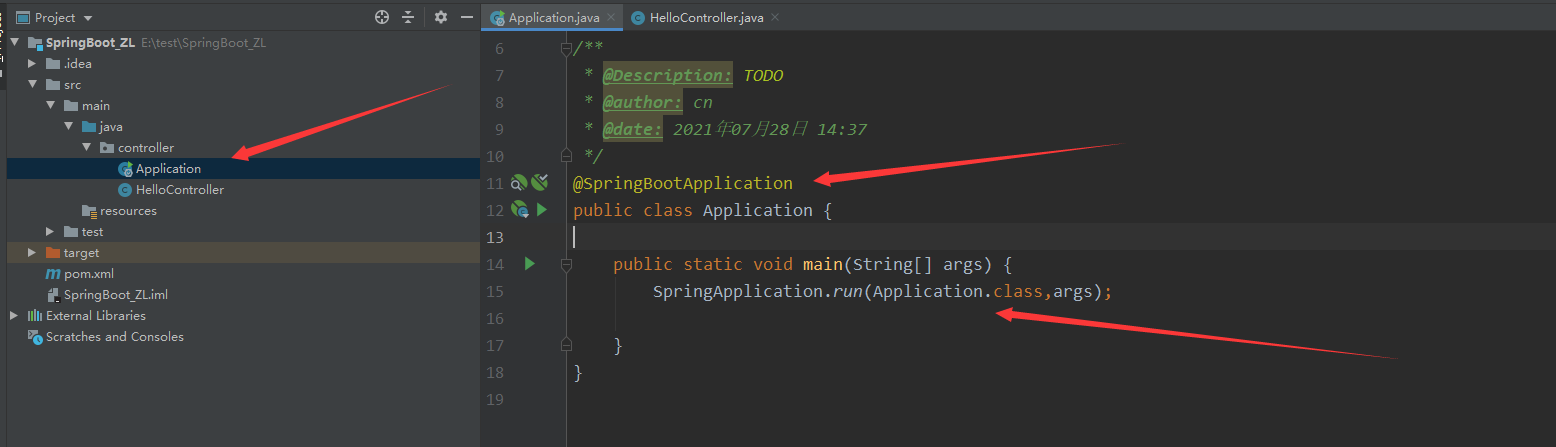
Task: Click the Application.java tab file icon
Action: click(497, 18)
